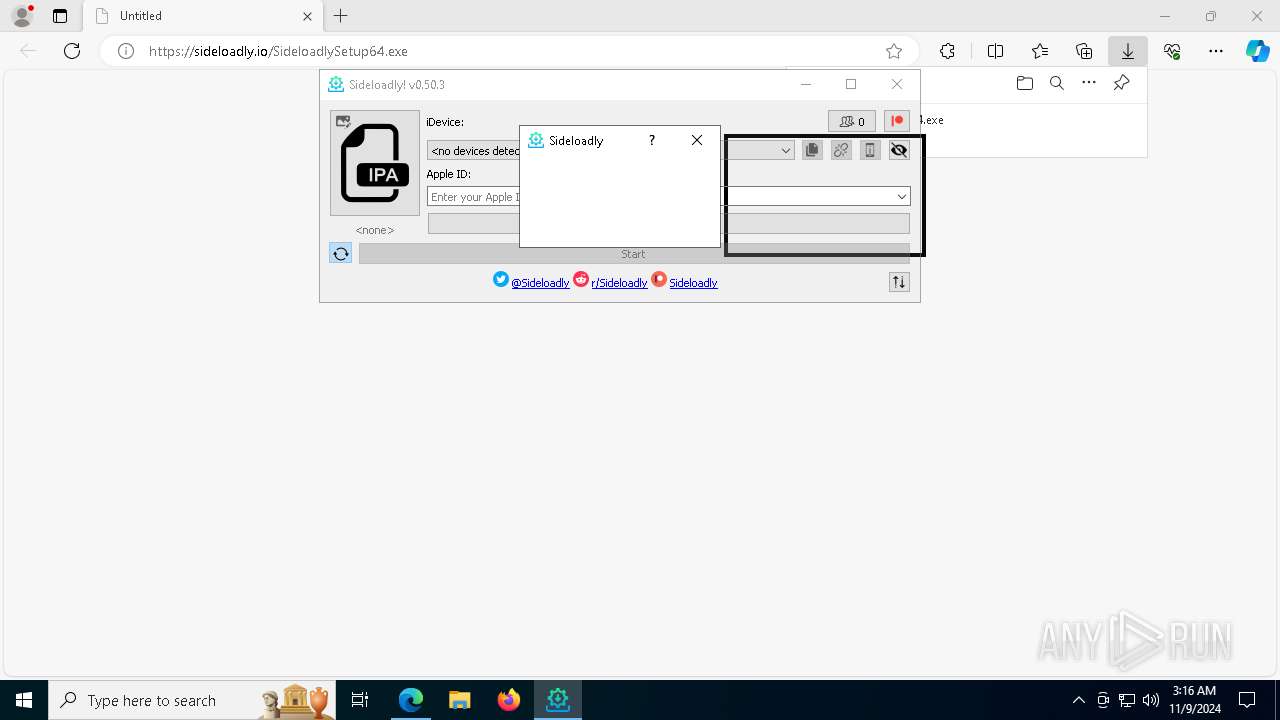Image resolution: width=1280 pixels, height=720 pixels.
Task: Pin the downloads panel
Action: (1121, 84)
